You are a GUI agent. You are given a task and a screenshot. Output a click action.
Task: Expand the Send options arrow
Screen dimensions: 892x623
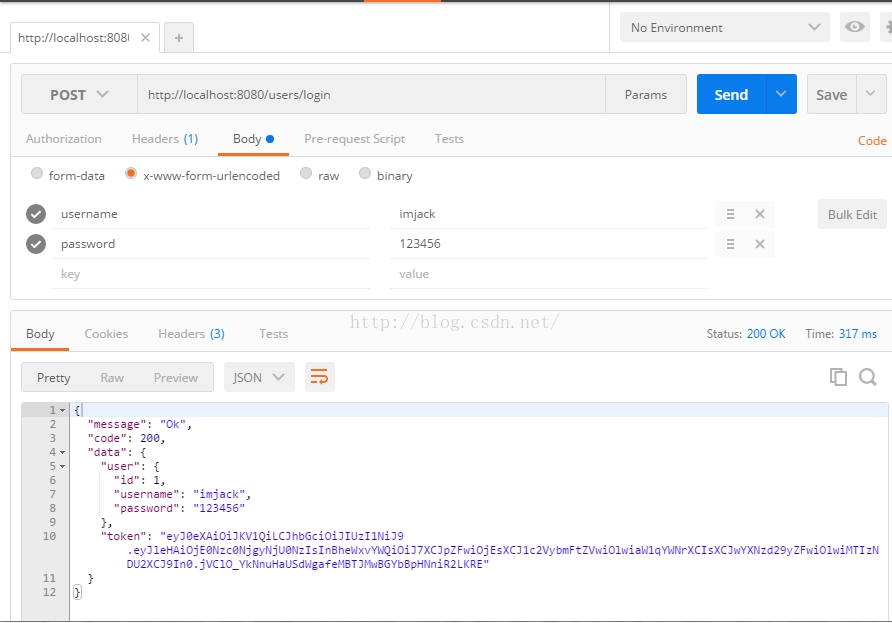pos(781,94)
